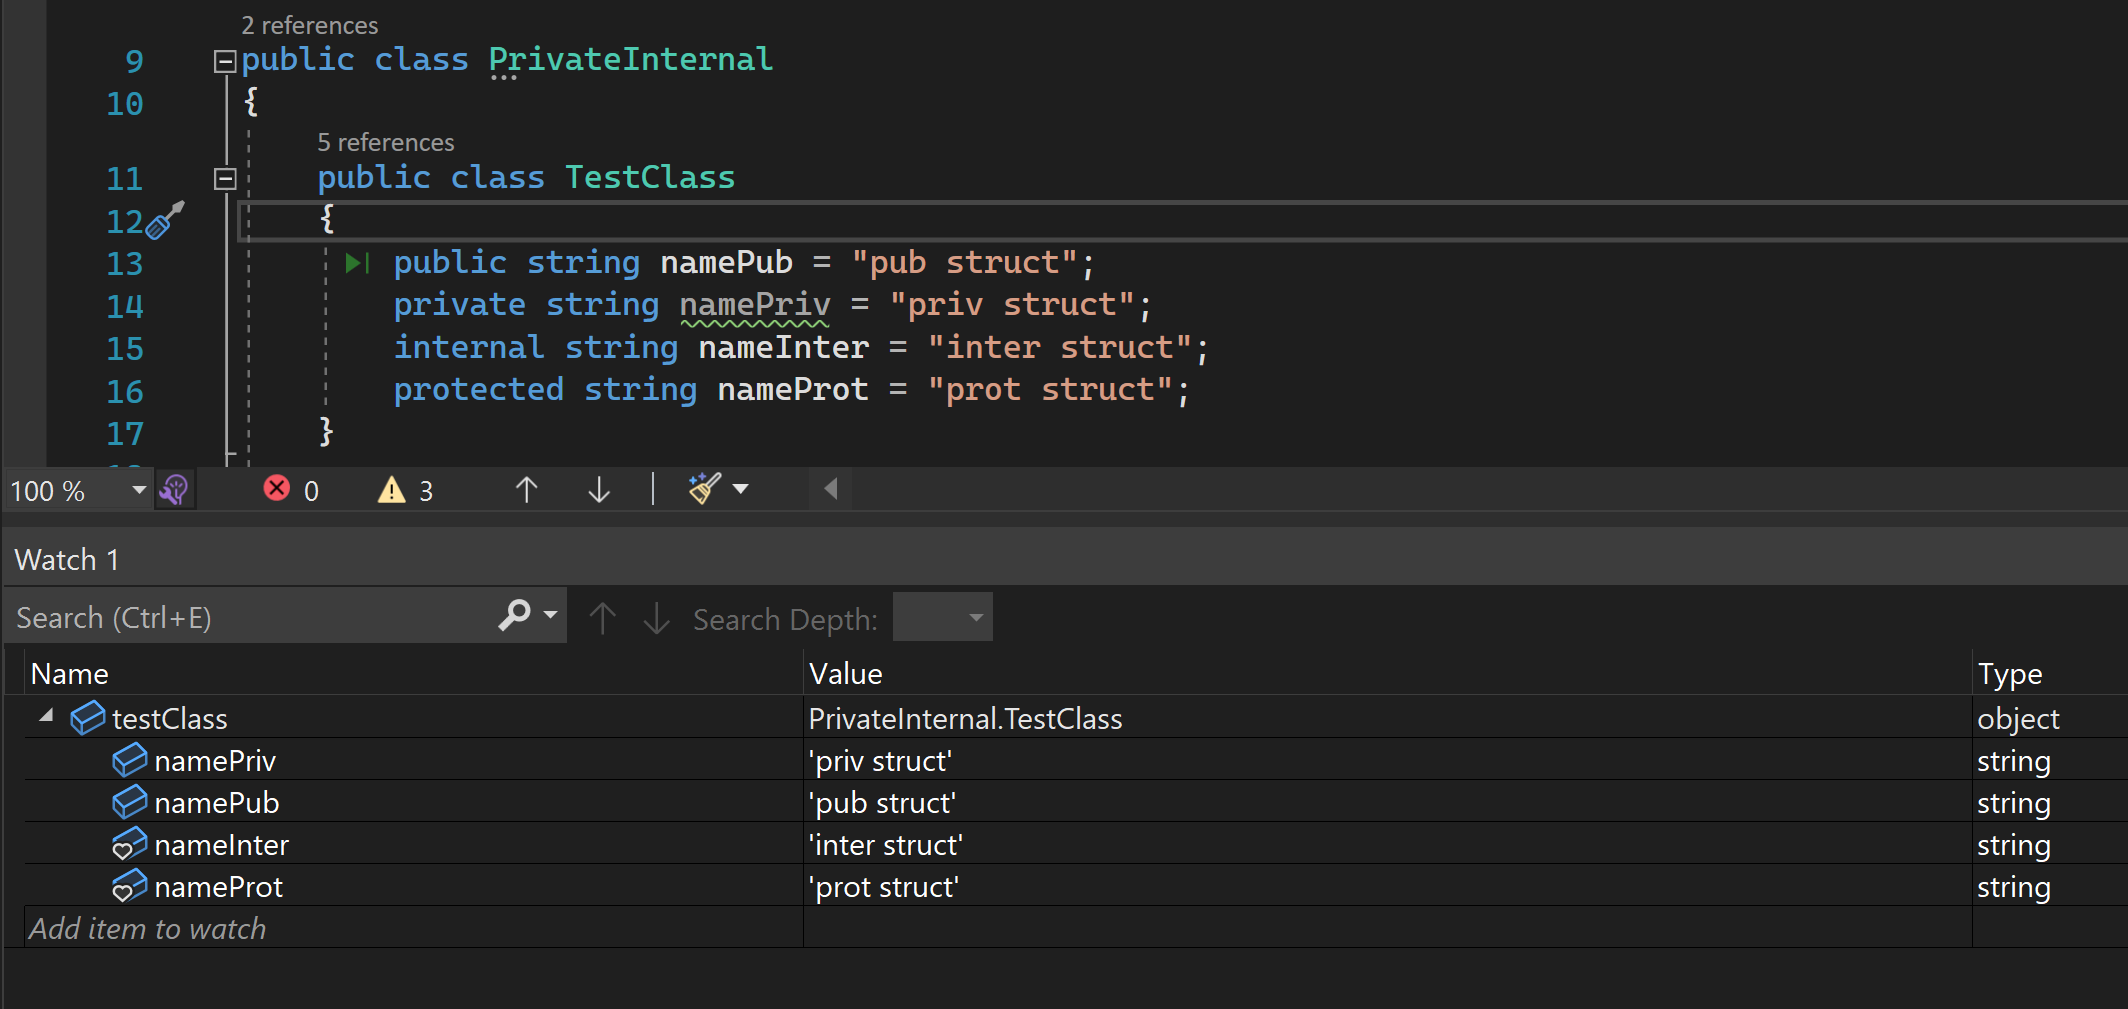Click the nameInter identifier on line 15
The height and width of the screenshot is (1009, 2128).
pos(784,347)
